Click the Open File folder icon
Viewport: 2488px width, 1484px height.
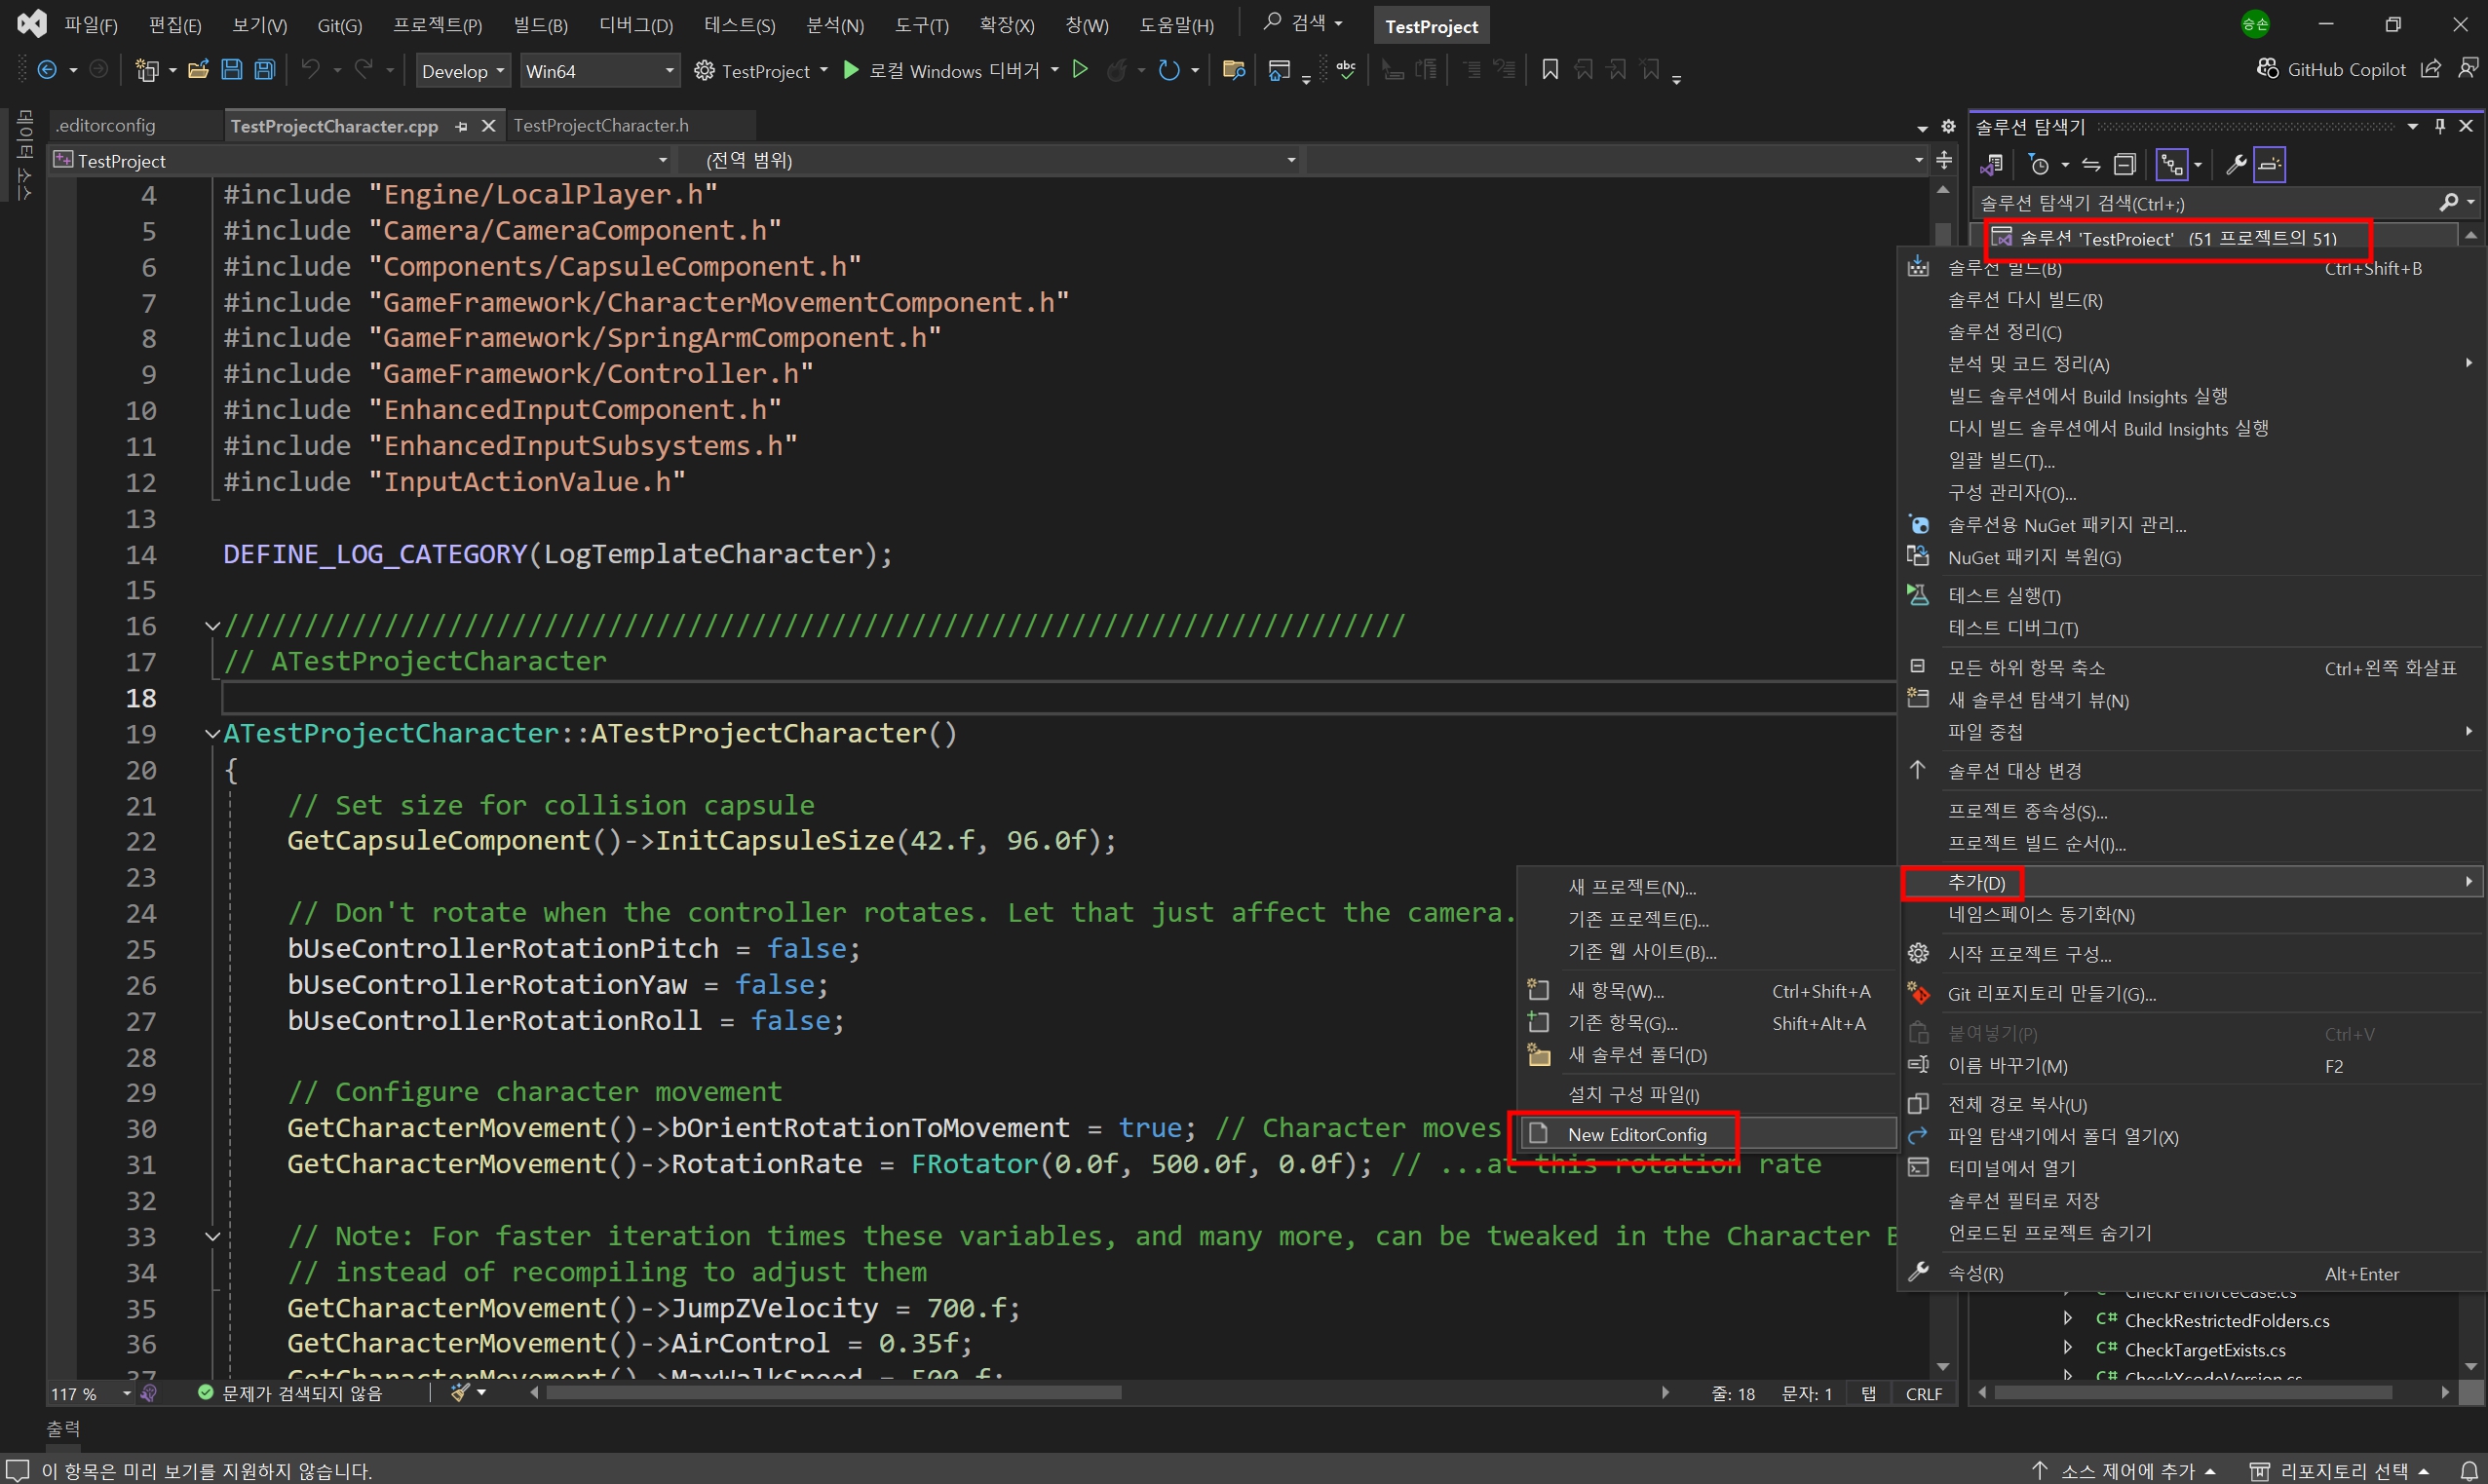(x=198, y=70)
